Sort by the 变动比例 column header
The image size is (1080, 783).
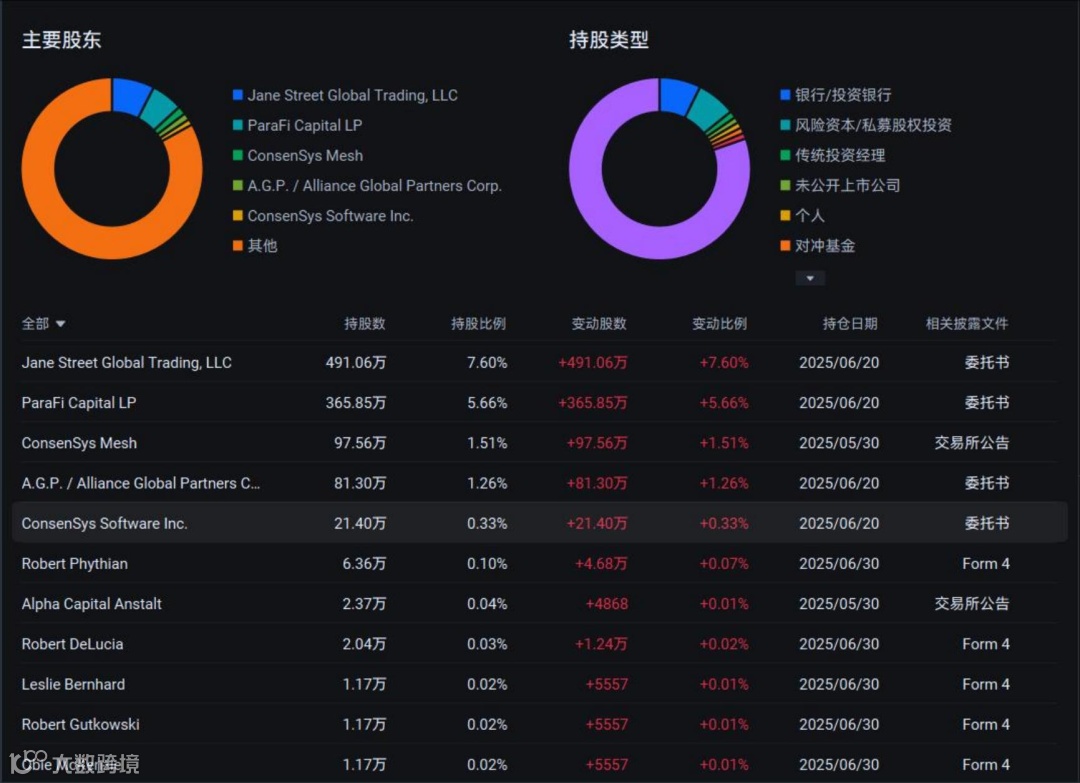tap(720, 324)
